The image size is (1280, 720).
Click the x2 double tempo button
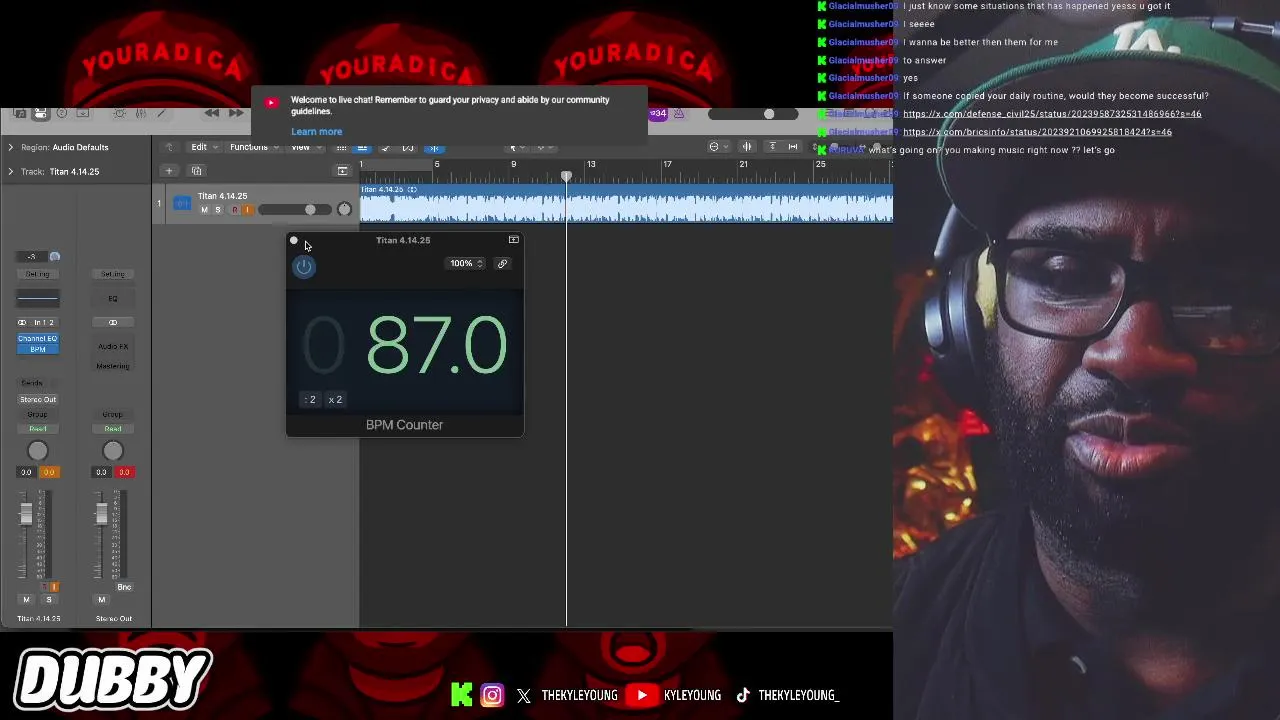[x=335, y=400]
